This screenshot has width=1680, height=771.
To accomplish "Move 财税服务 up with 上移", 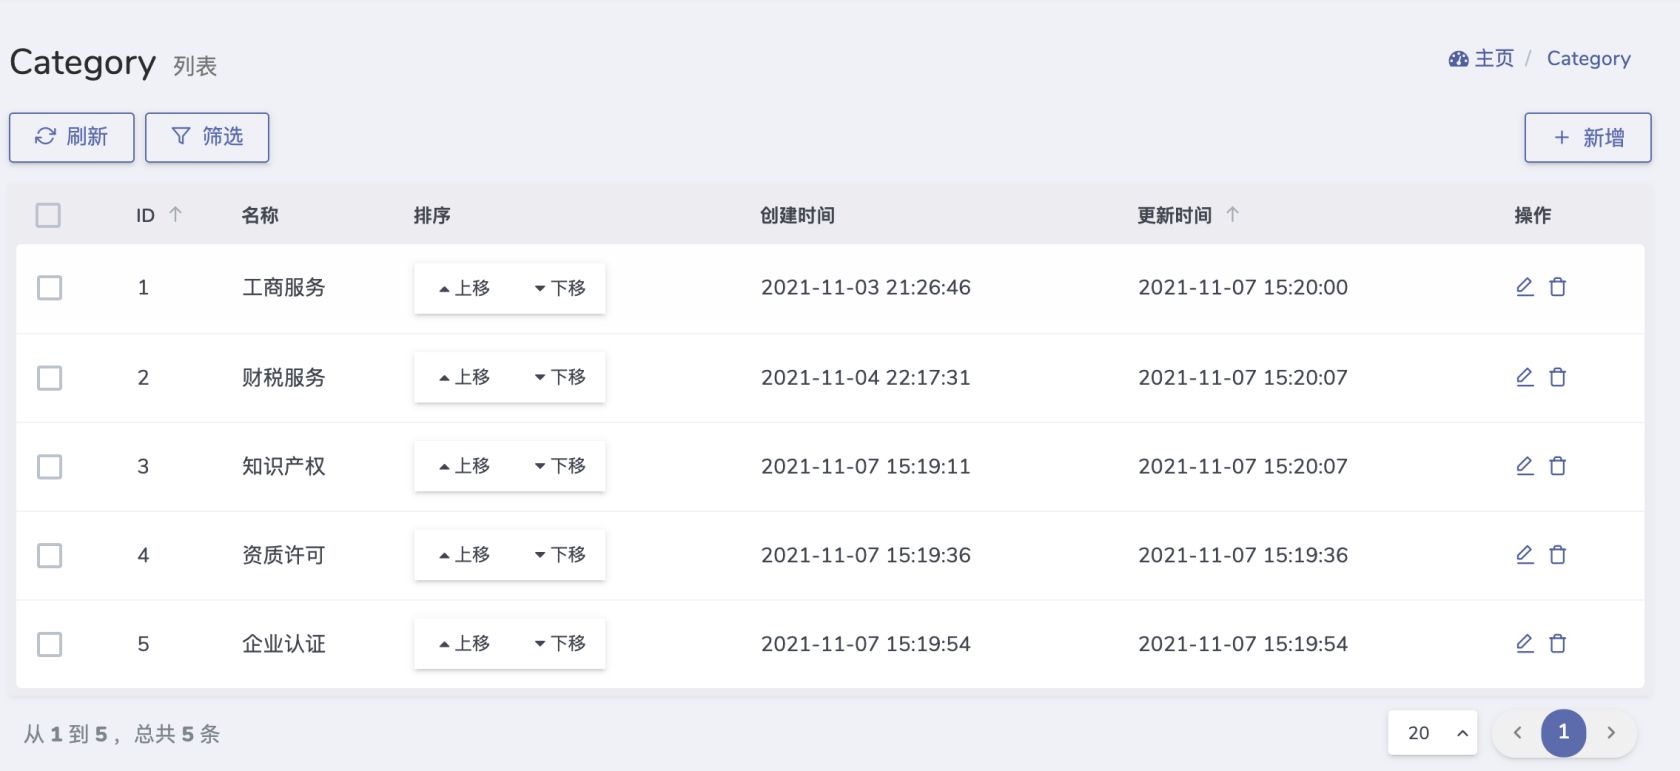I will pyautogui.click(x=463, y=377).
